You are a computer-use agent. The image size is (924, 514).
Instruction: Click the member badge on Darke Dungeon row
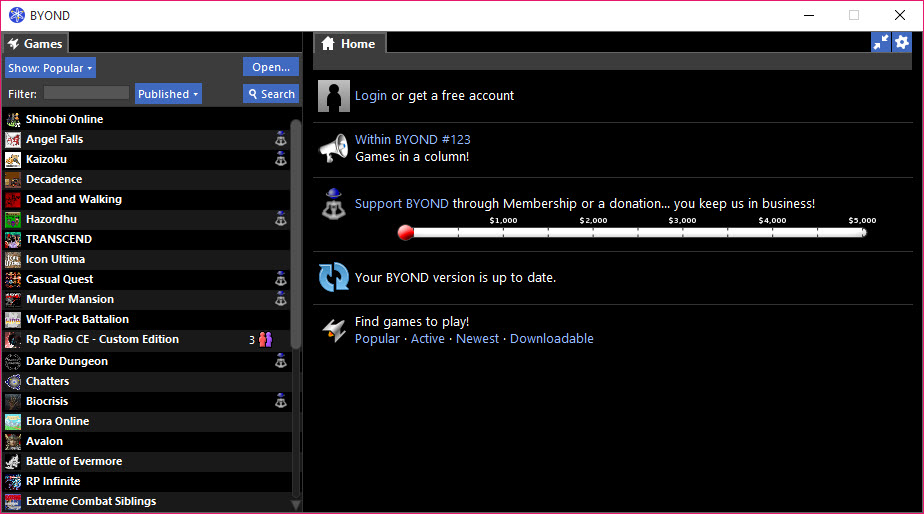tap(280, 361)
